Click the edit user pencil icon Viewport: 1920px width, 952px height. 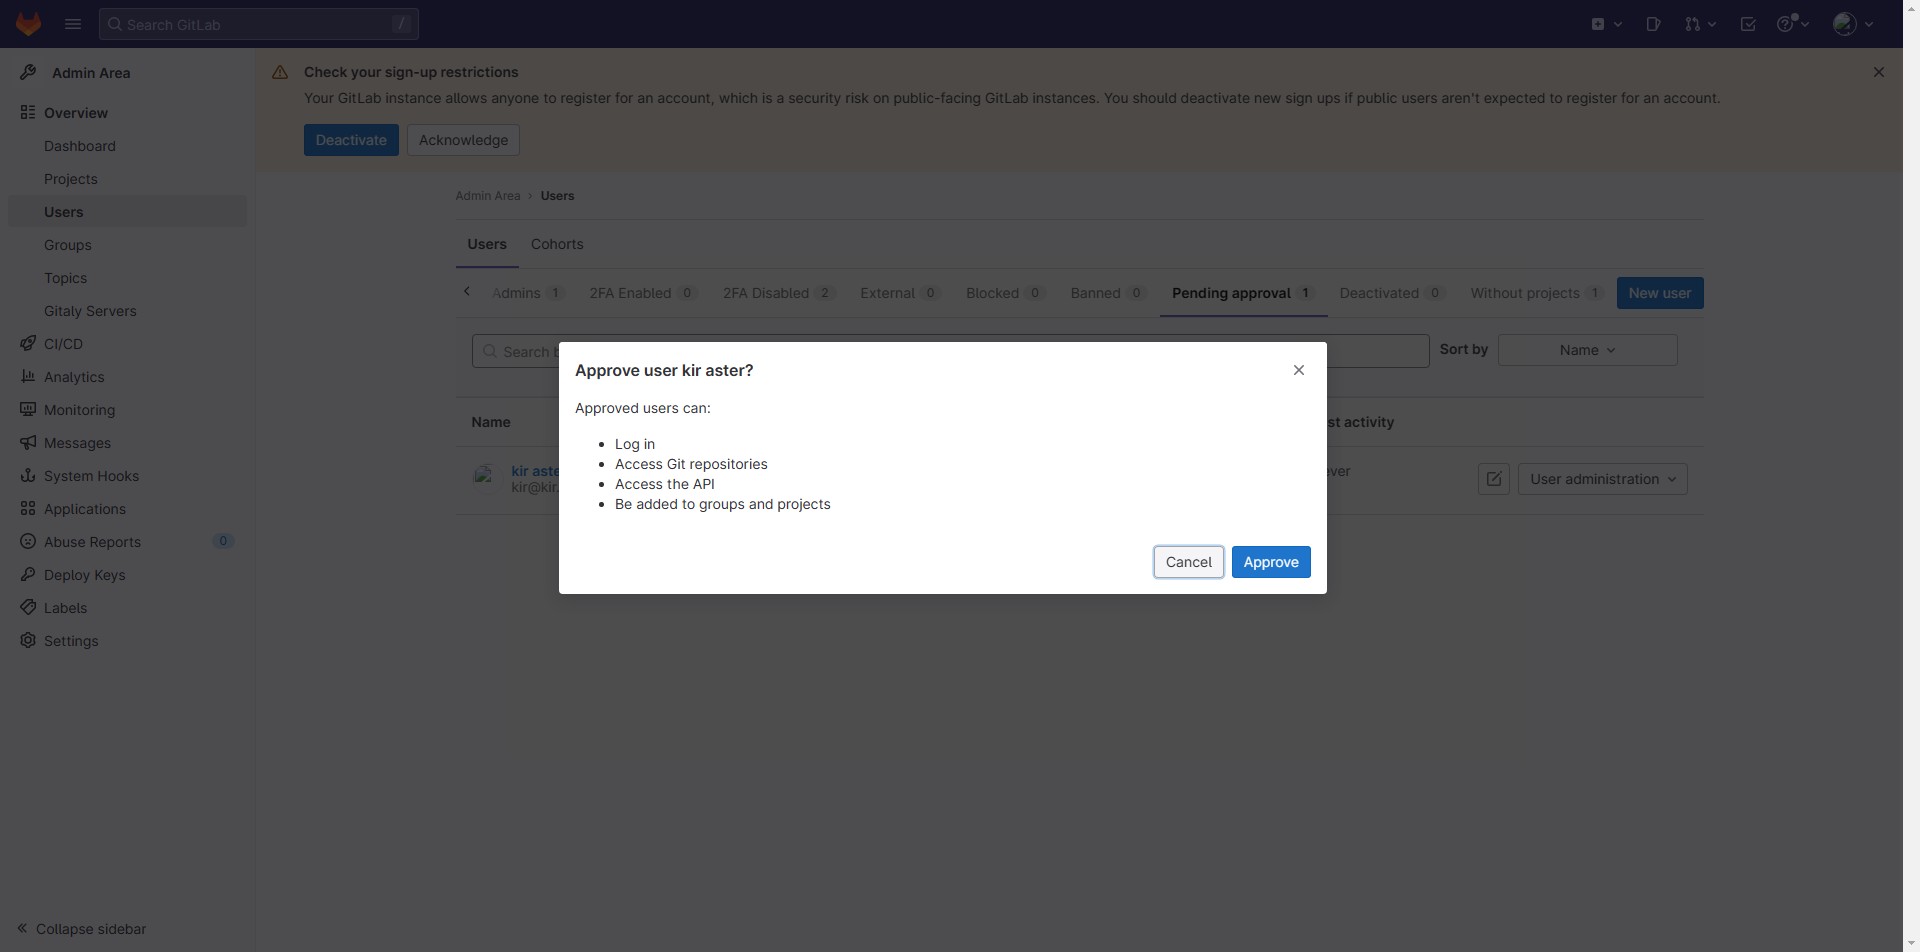(1494, 479)
